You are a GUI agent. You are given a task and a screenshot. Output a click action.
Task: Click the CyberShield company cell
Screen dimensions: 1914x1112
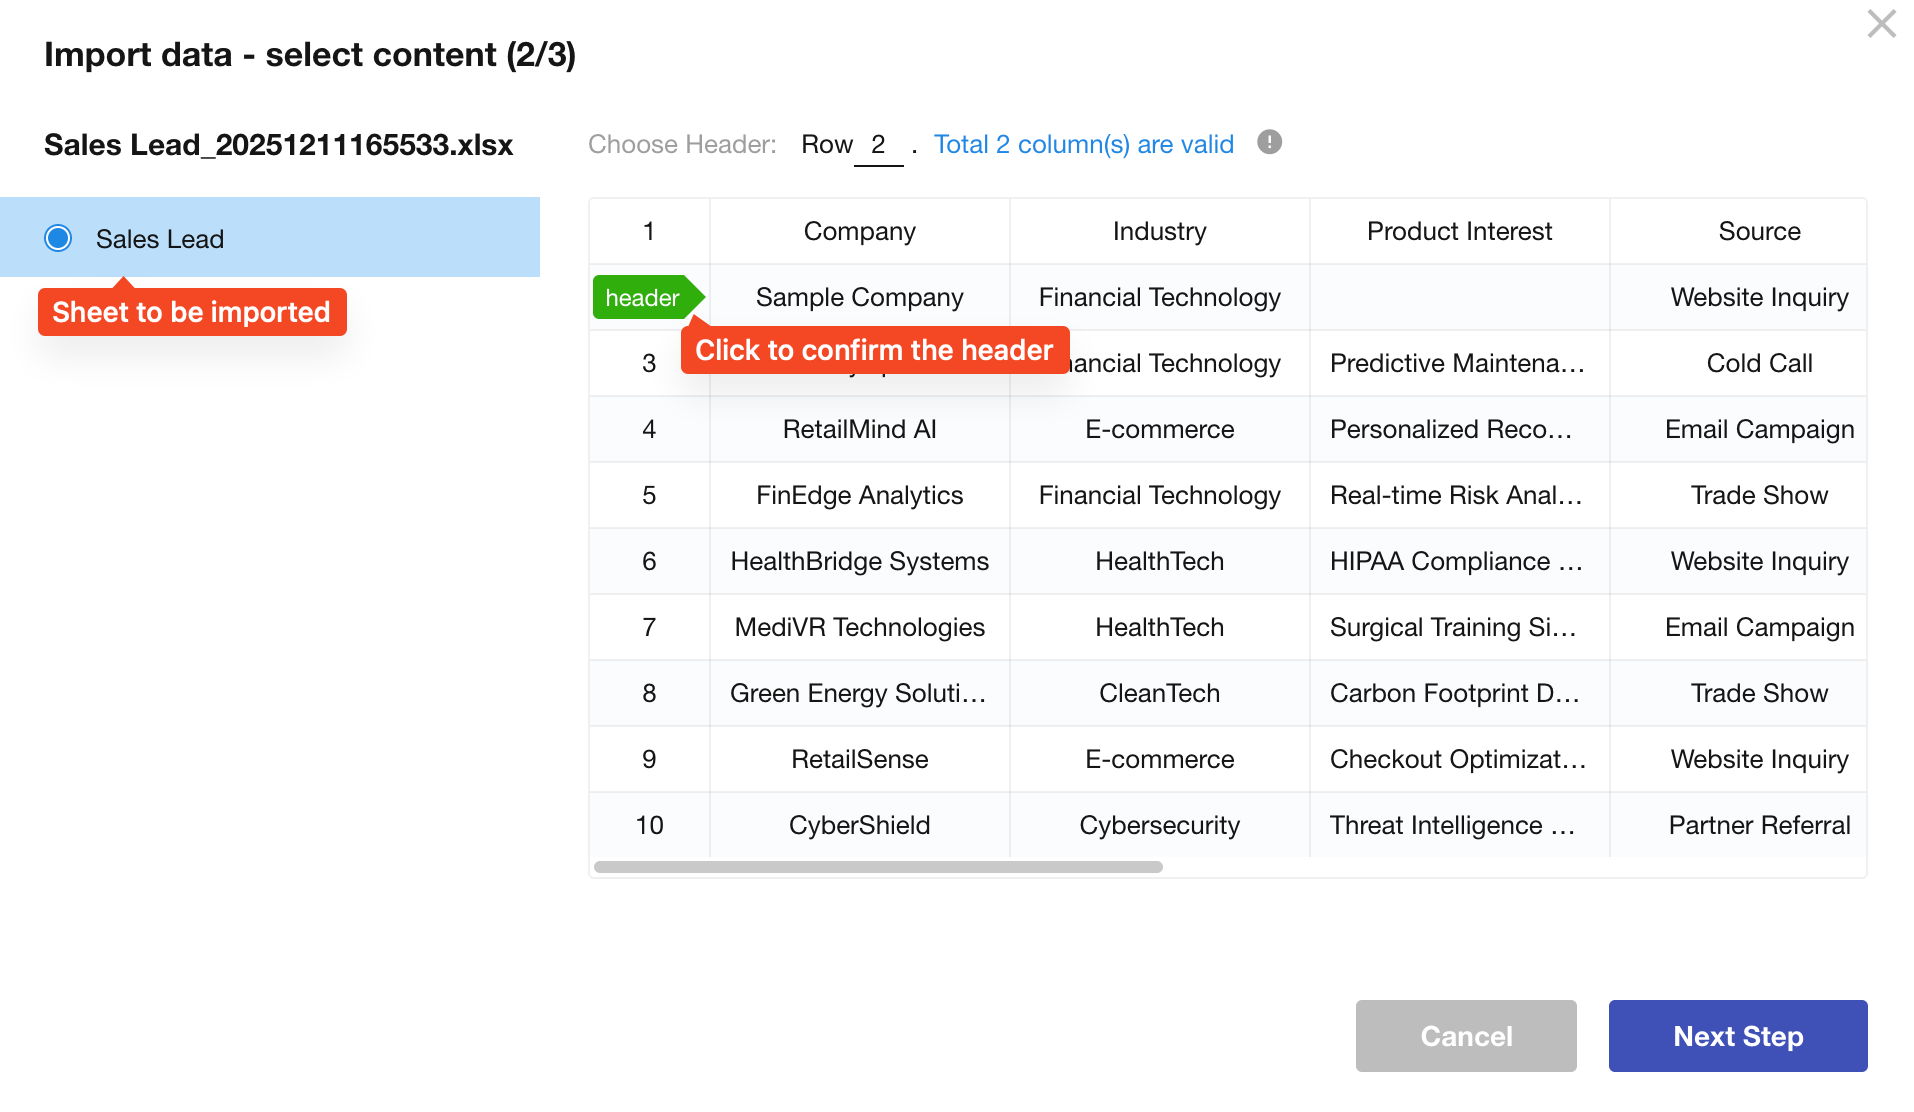[x=859, y=825]
